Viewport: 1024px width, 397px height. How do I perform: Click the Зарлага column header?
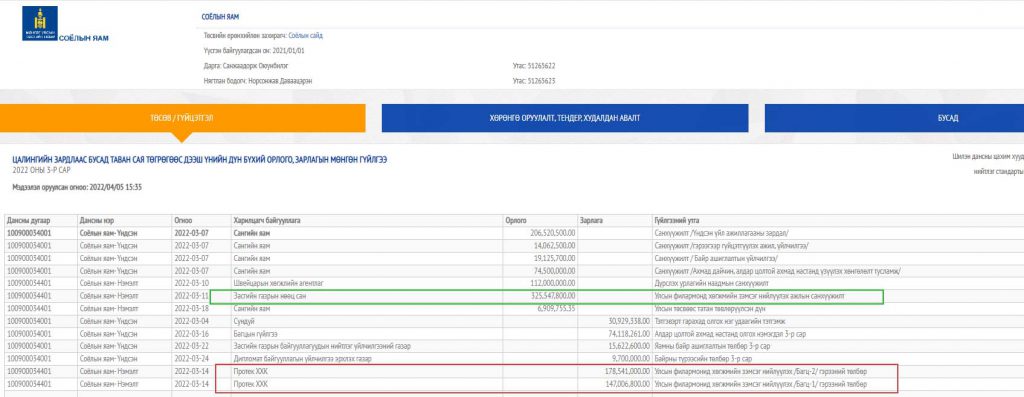click(x=614, y=221)
